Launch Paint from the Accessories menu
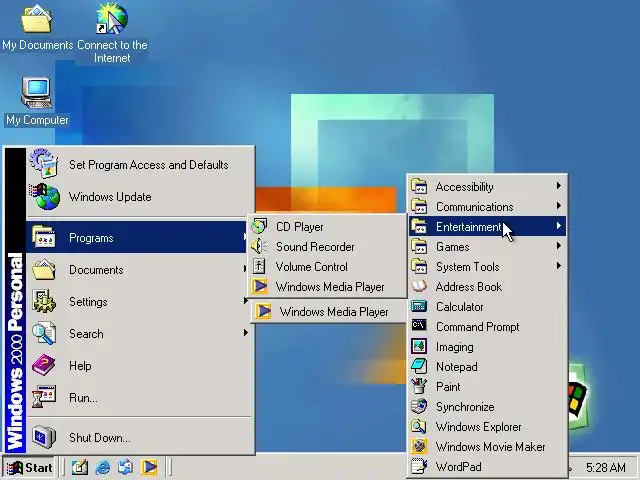This screenshot has height=480, width=640. point(487,387)
